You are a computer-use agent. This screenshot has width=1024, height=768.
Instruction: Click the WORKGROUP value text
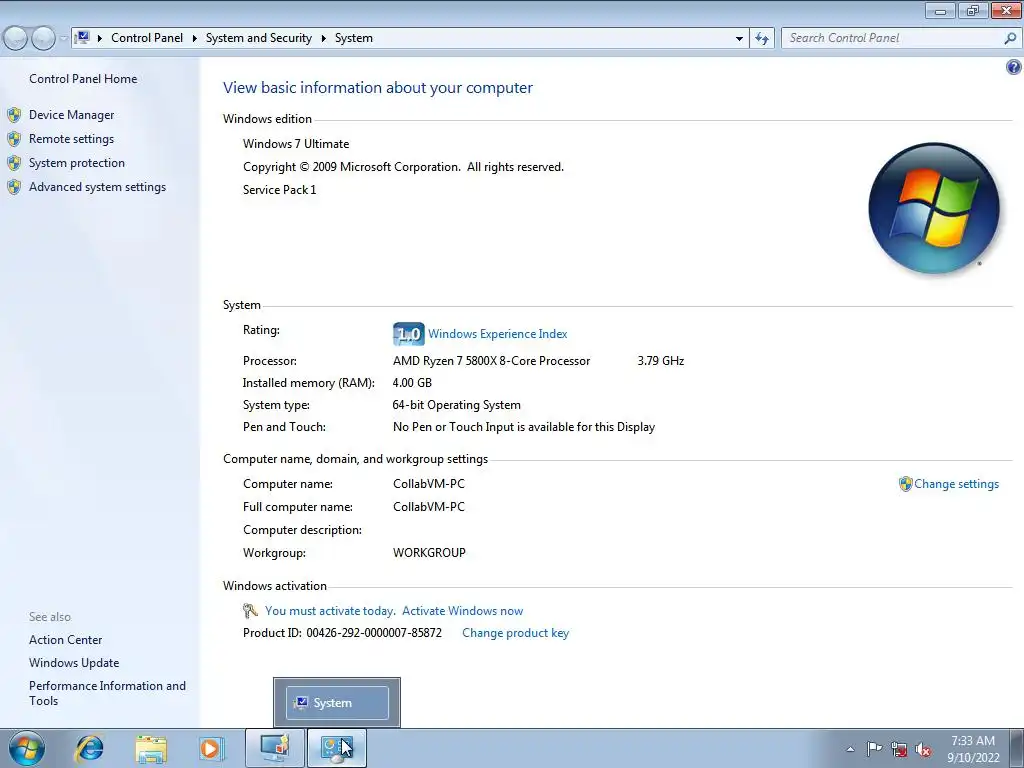pos(429,553)
